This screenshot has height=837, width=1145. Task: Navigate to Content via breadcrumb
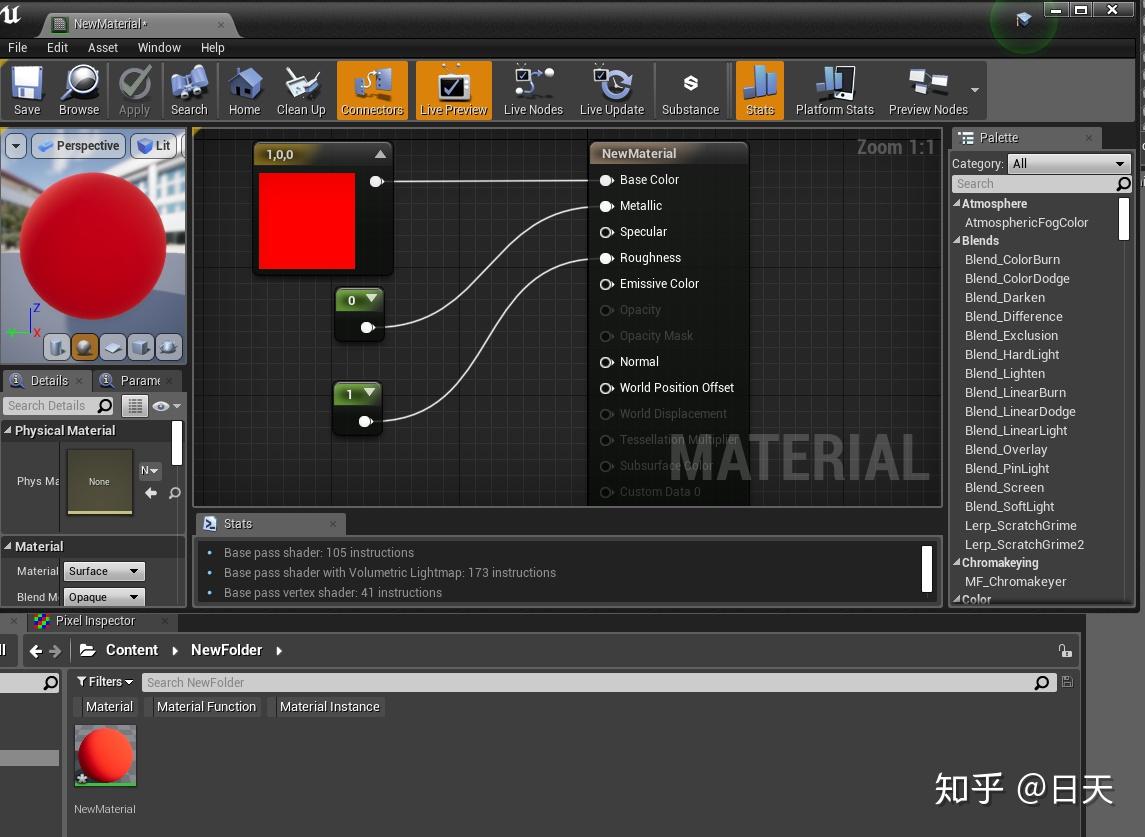[132, 650]
